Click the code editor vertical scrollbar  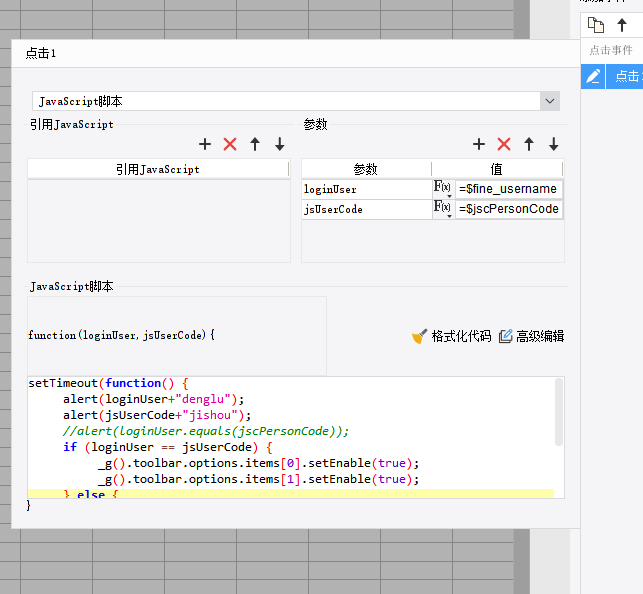(559, 412)
